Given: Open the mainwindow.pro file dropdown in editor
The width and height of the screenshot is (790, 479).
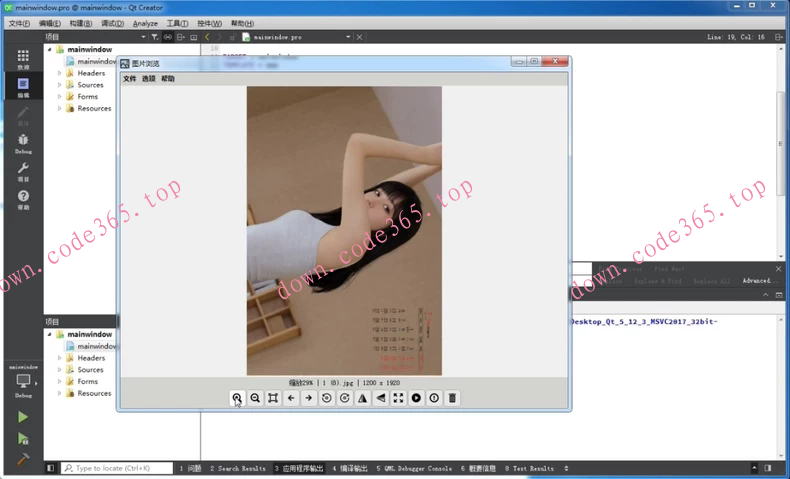Looking at the screenshot, I should [x=348, y=37].
